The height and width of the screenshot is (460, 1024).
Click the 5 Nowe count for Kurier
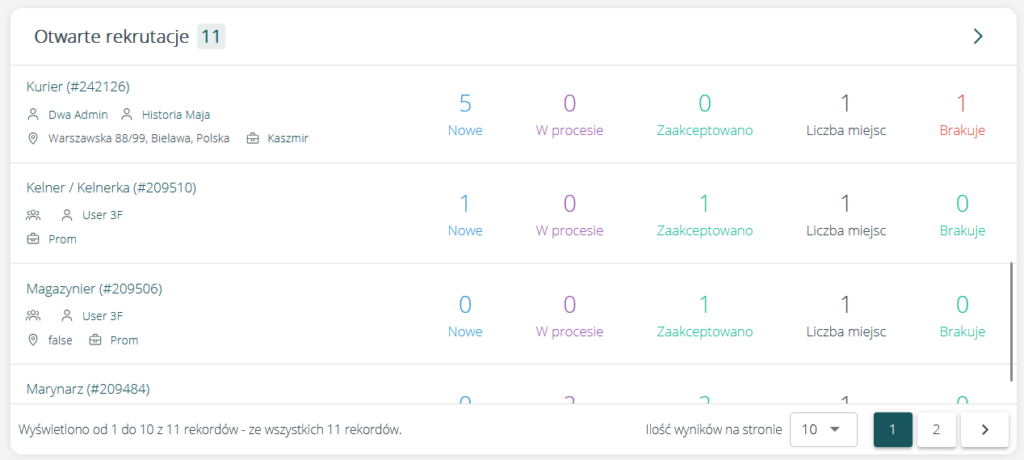465,103
